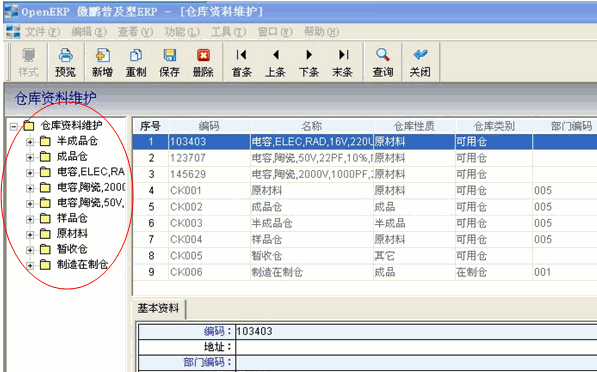
Task: Click the 删除 delete icon
Action: [x=203, y=55]
